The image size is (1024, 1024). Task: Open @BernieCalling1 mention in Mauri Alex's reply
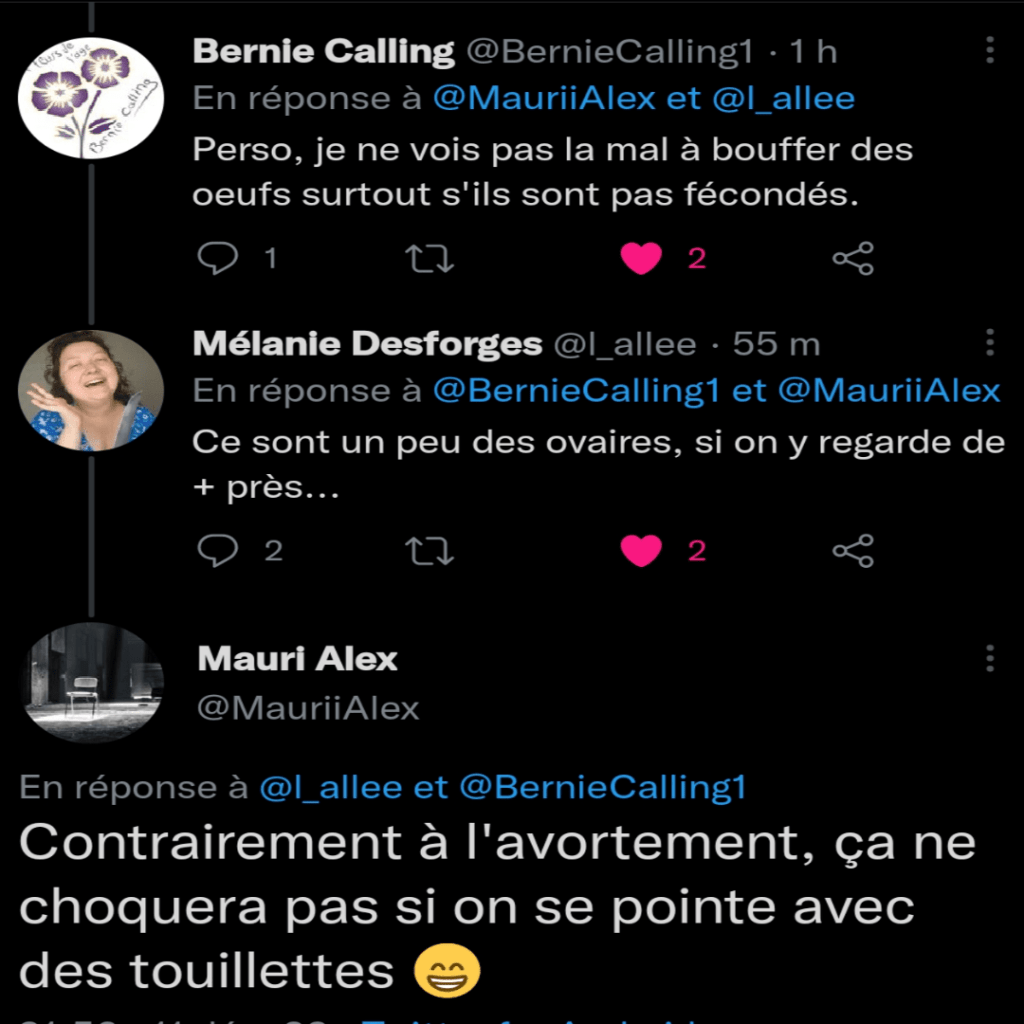coord(602,788)
